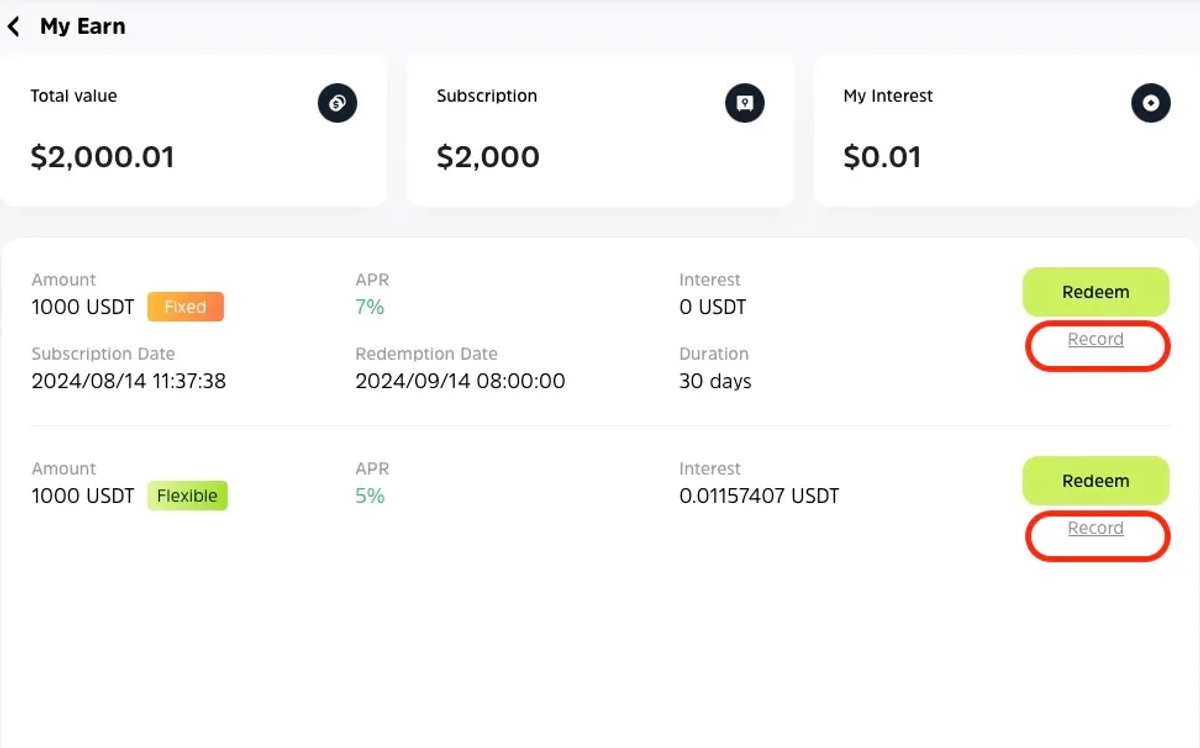Go back using the My Earn arrow
Viewport: 1200px width, 748px height.
13,27
